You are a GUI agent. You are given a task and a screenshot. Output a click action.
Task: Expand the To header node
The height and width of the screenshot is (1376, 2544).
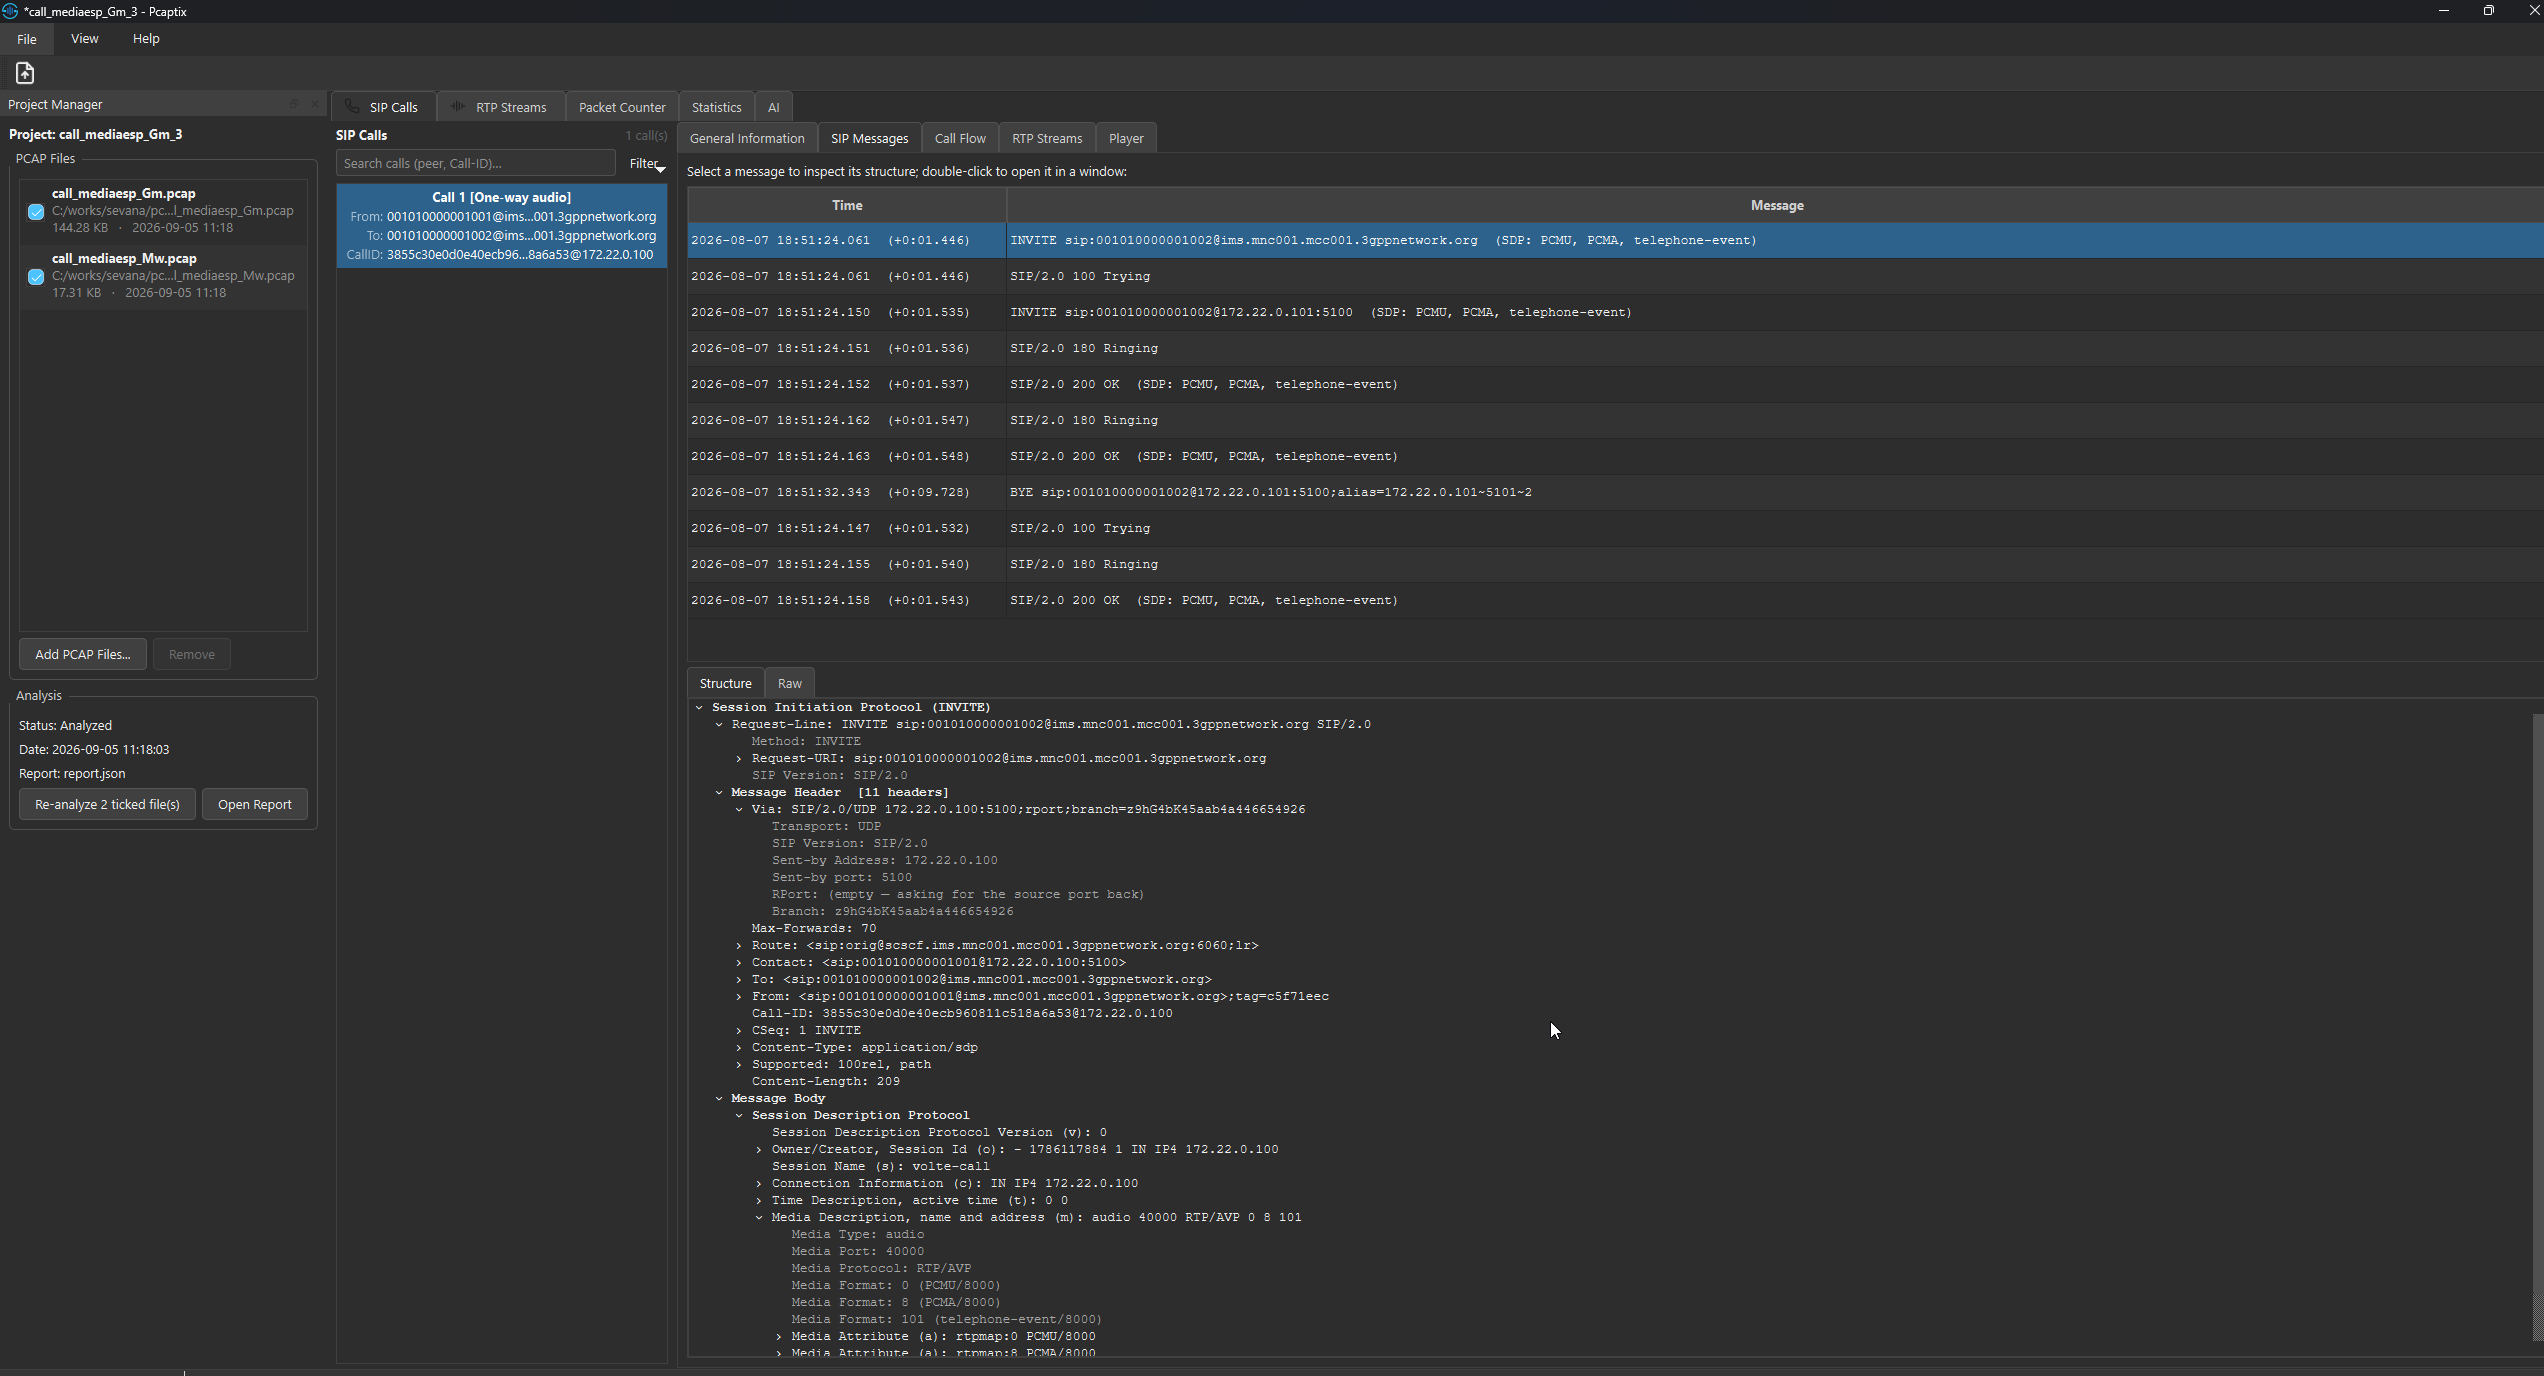[x=739, y=980]
